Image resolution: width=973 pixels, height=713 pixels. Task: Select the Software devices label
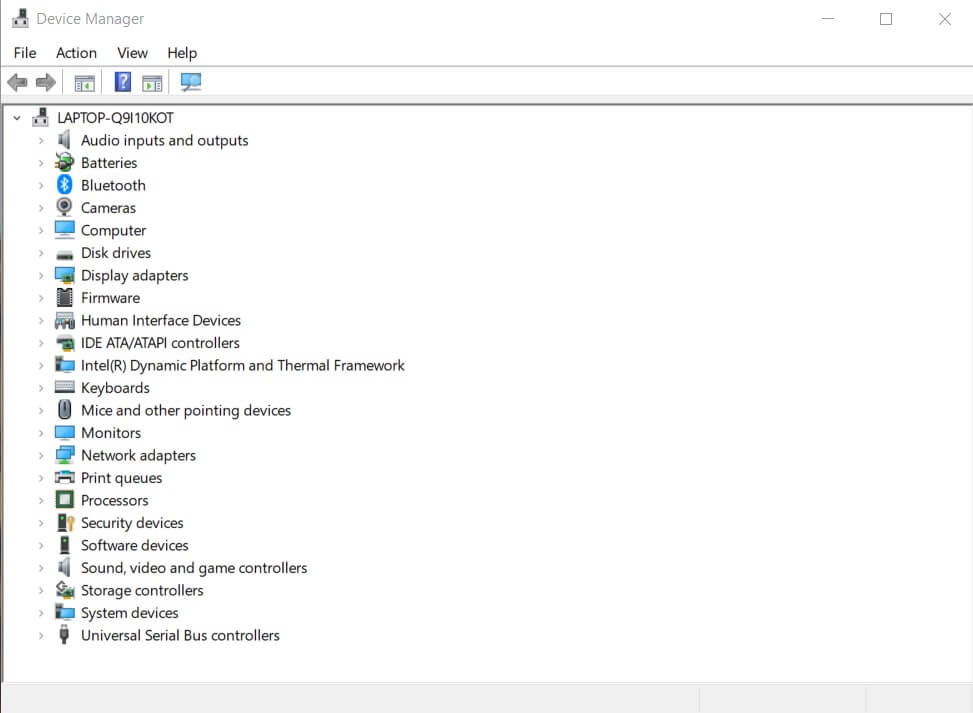[x=135, y=545]
